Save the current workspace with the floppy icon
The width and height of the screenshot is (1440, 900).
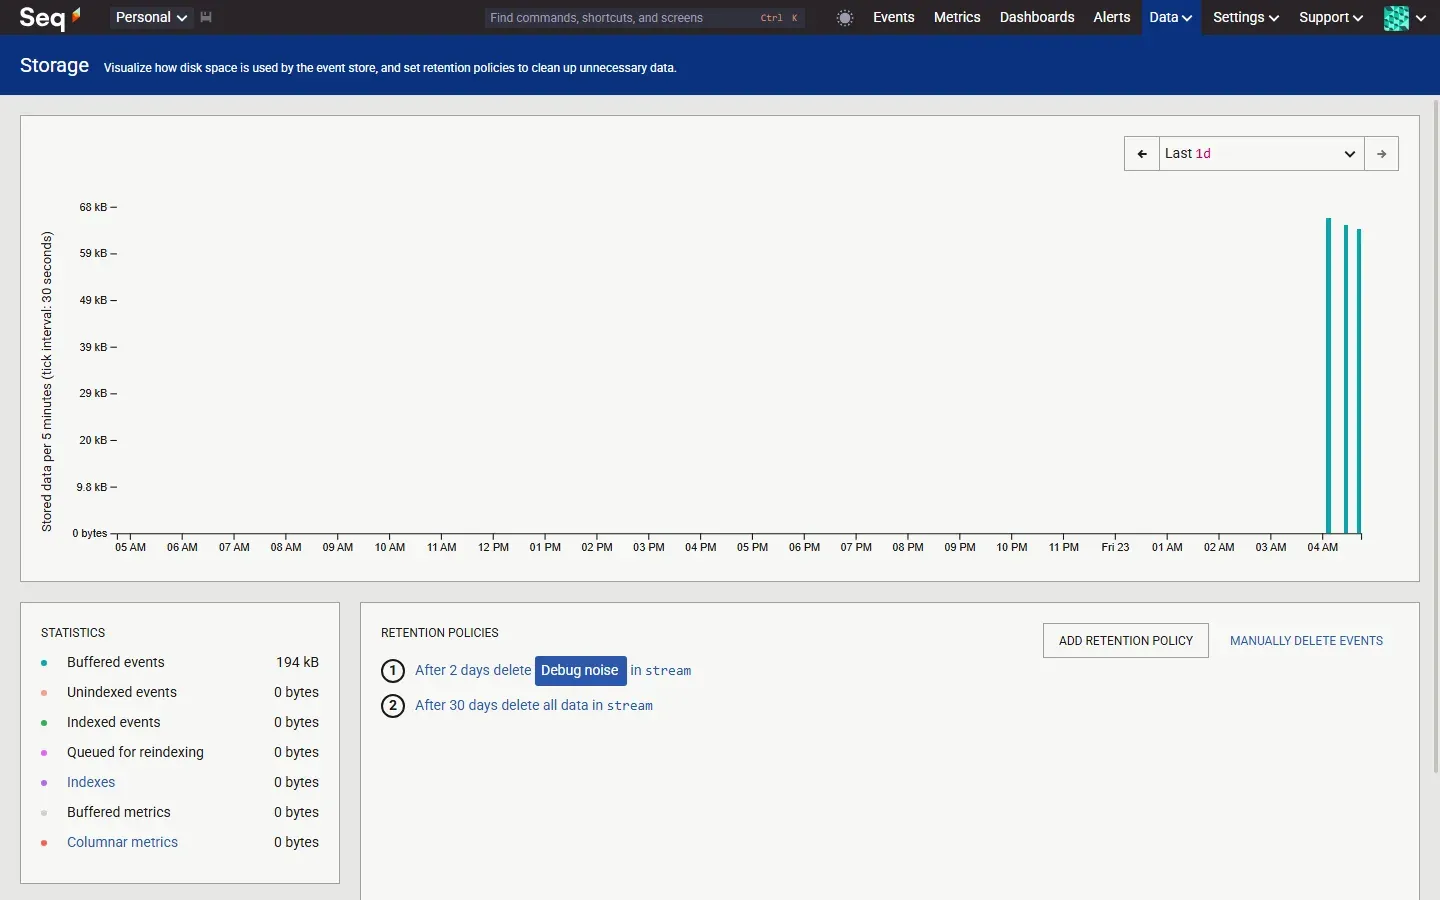pos(206,17)
